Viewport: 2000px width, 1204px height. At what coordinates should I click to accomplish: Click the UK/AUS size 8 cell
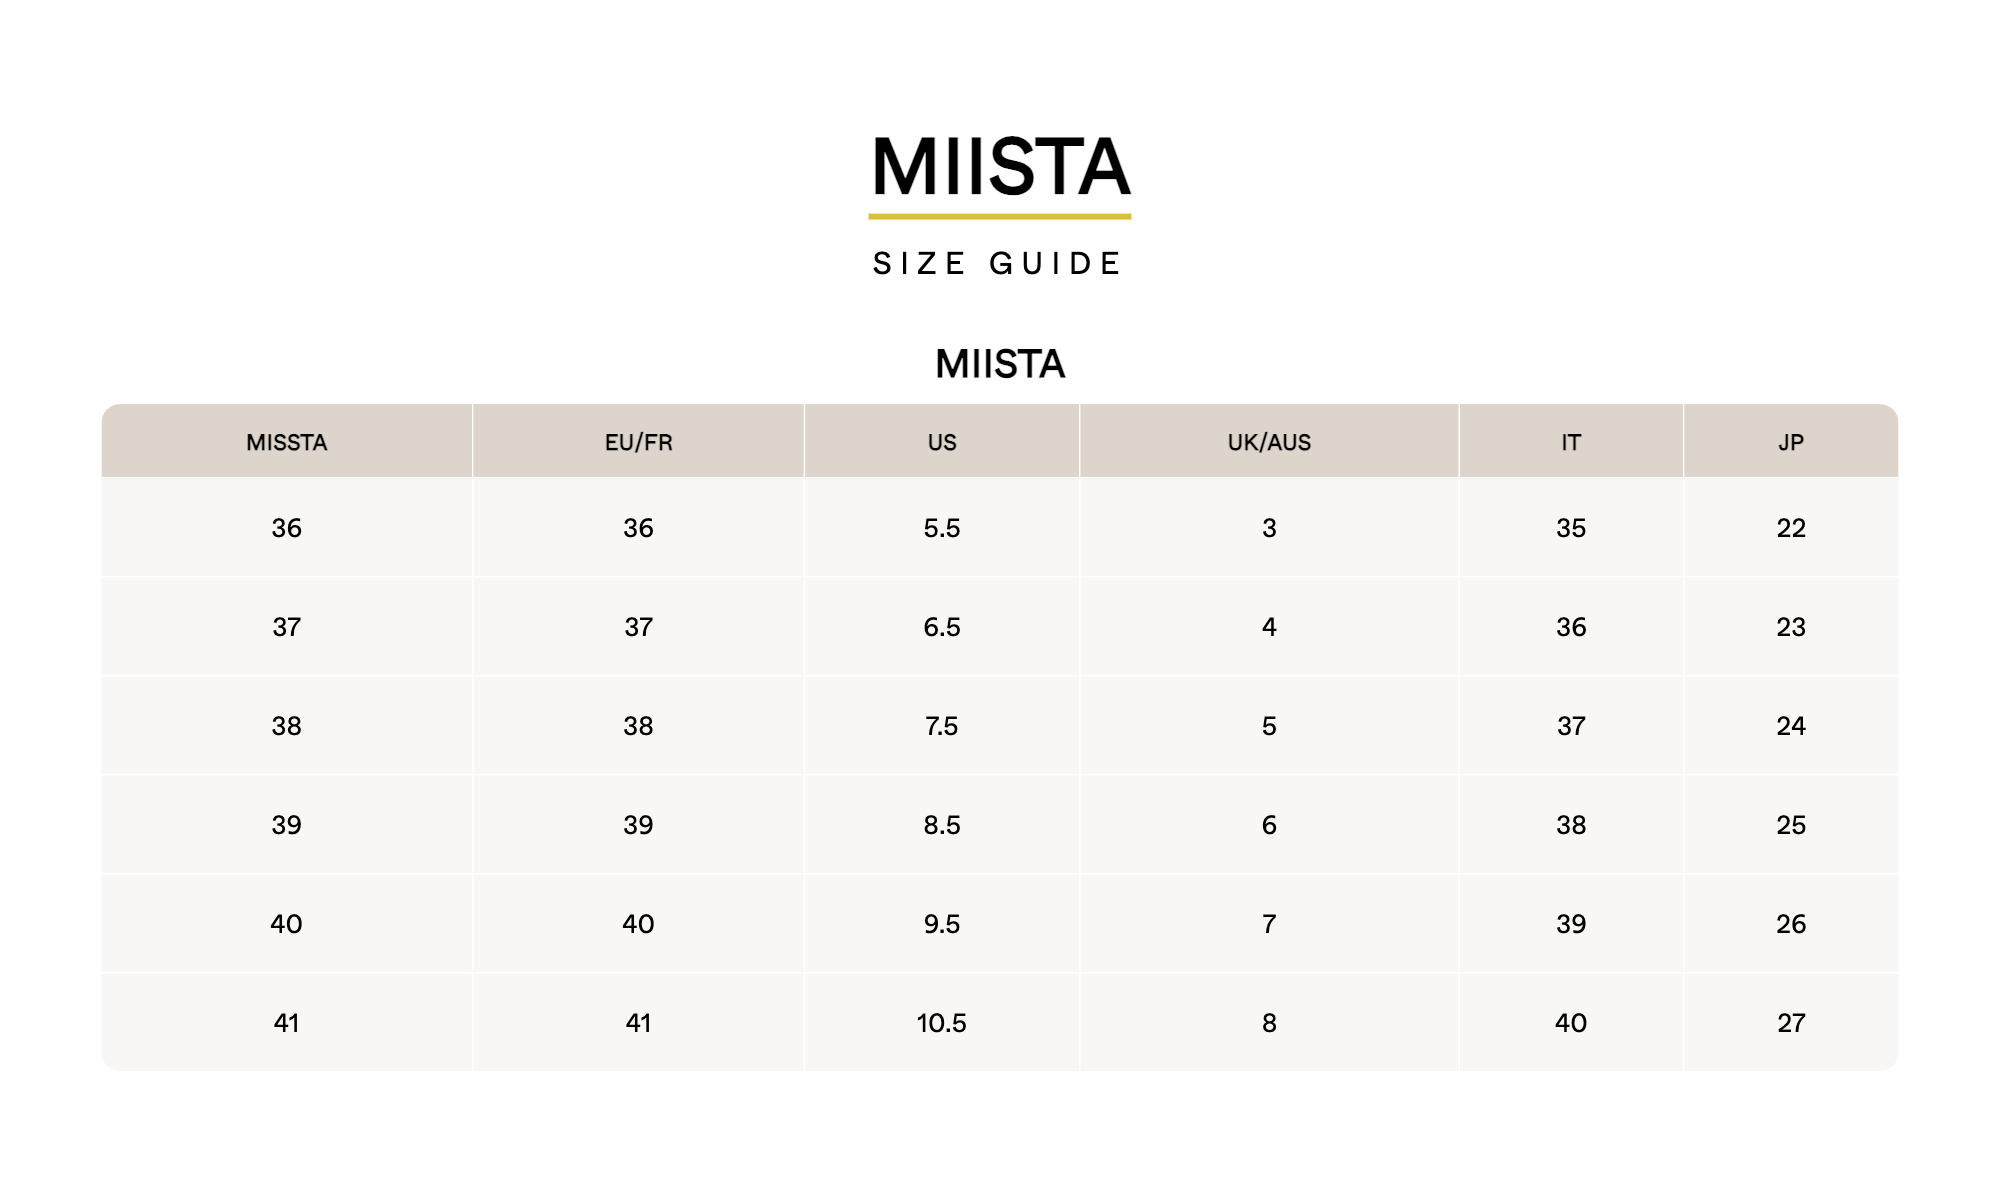click(x=1269, y=1023)
